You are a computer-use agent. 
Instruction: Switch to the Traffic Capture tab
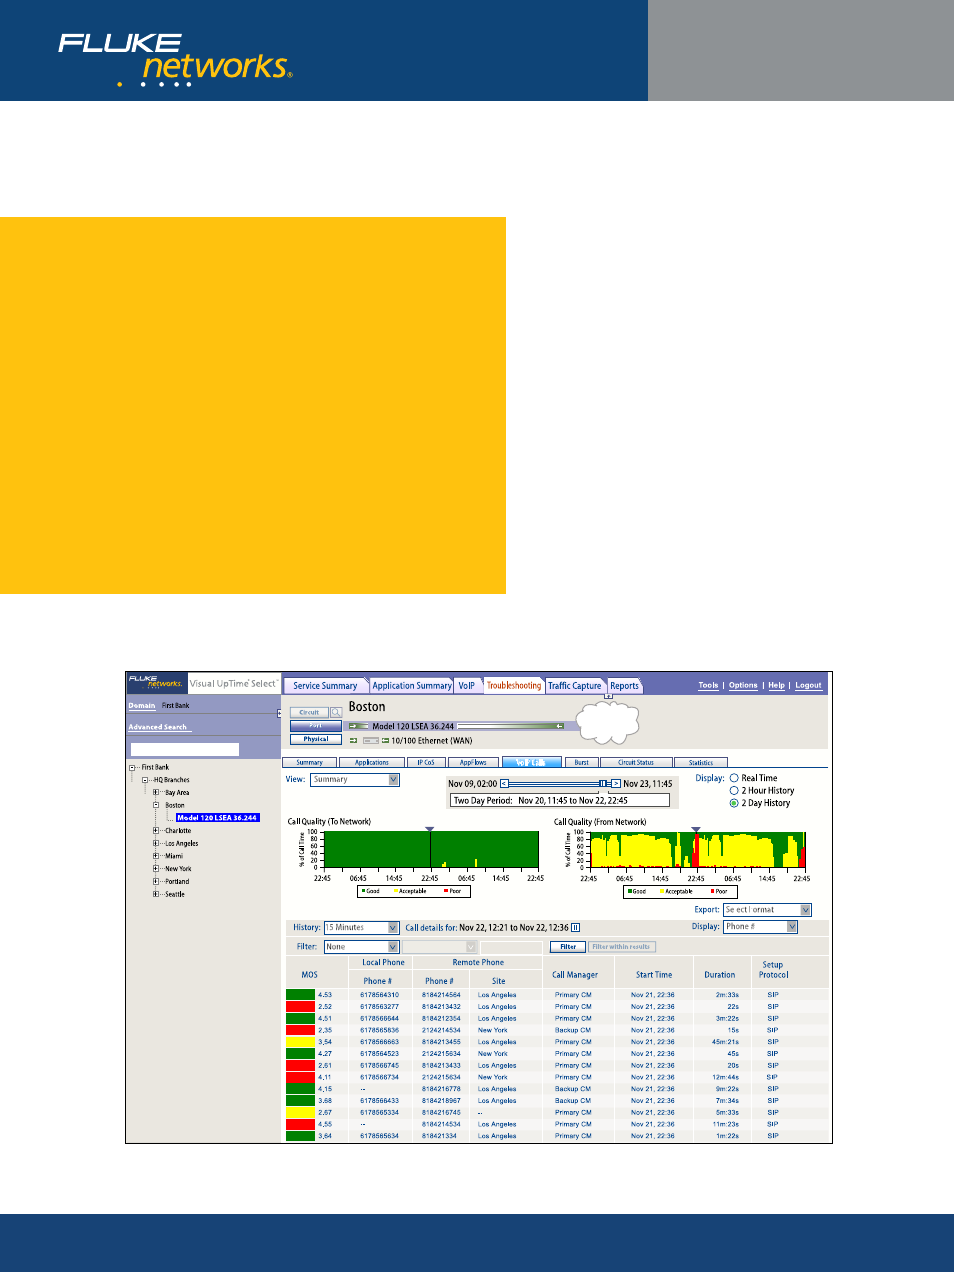pyautogui.click(x=575, y=686)
